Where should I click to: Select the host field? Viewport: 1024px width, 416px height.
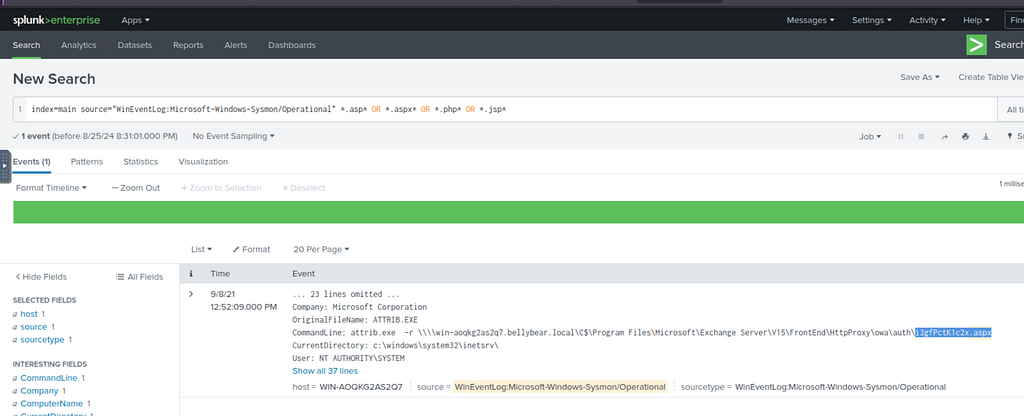[29, 313]
